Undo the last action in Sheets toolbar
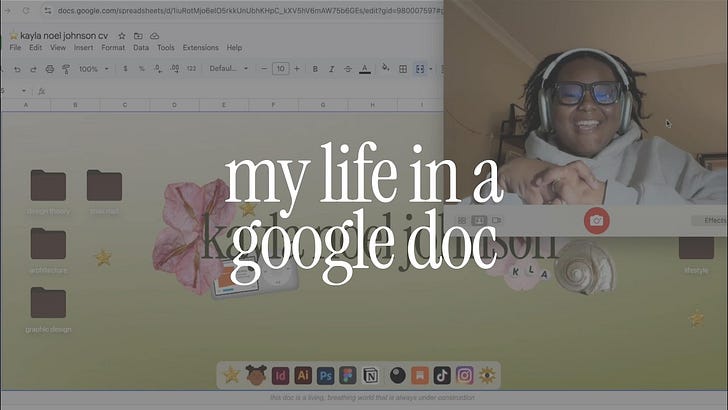The width and height of the screenshot is (728, 410). point(17,69)
